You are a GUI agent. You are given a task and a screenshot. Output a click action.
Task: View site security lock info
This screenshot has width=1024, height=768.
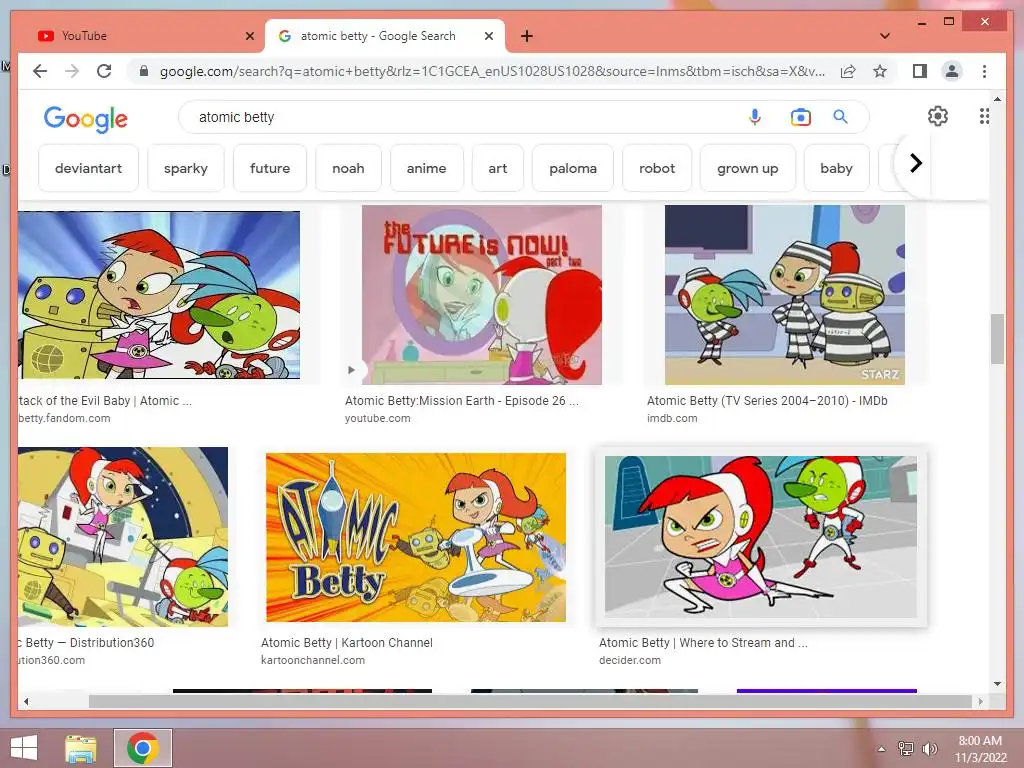click(144, 71)
